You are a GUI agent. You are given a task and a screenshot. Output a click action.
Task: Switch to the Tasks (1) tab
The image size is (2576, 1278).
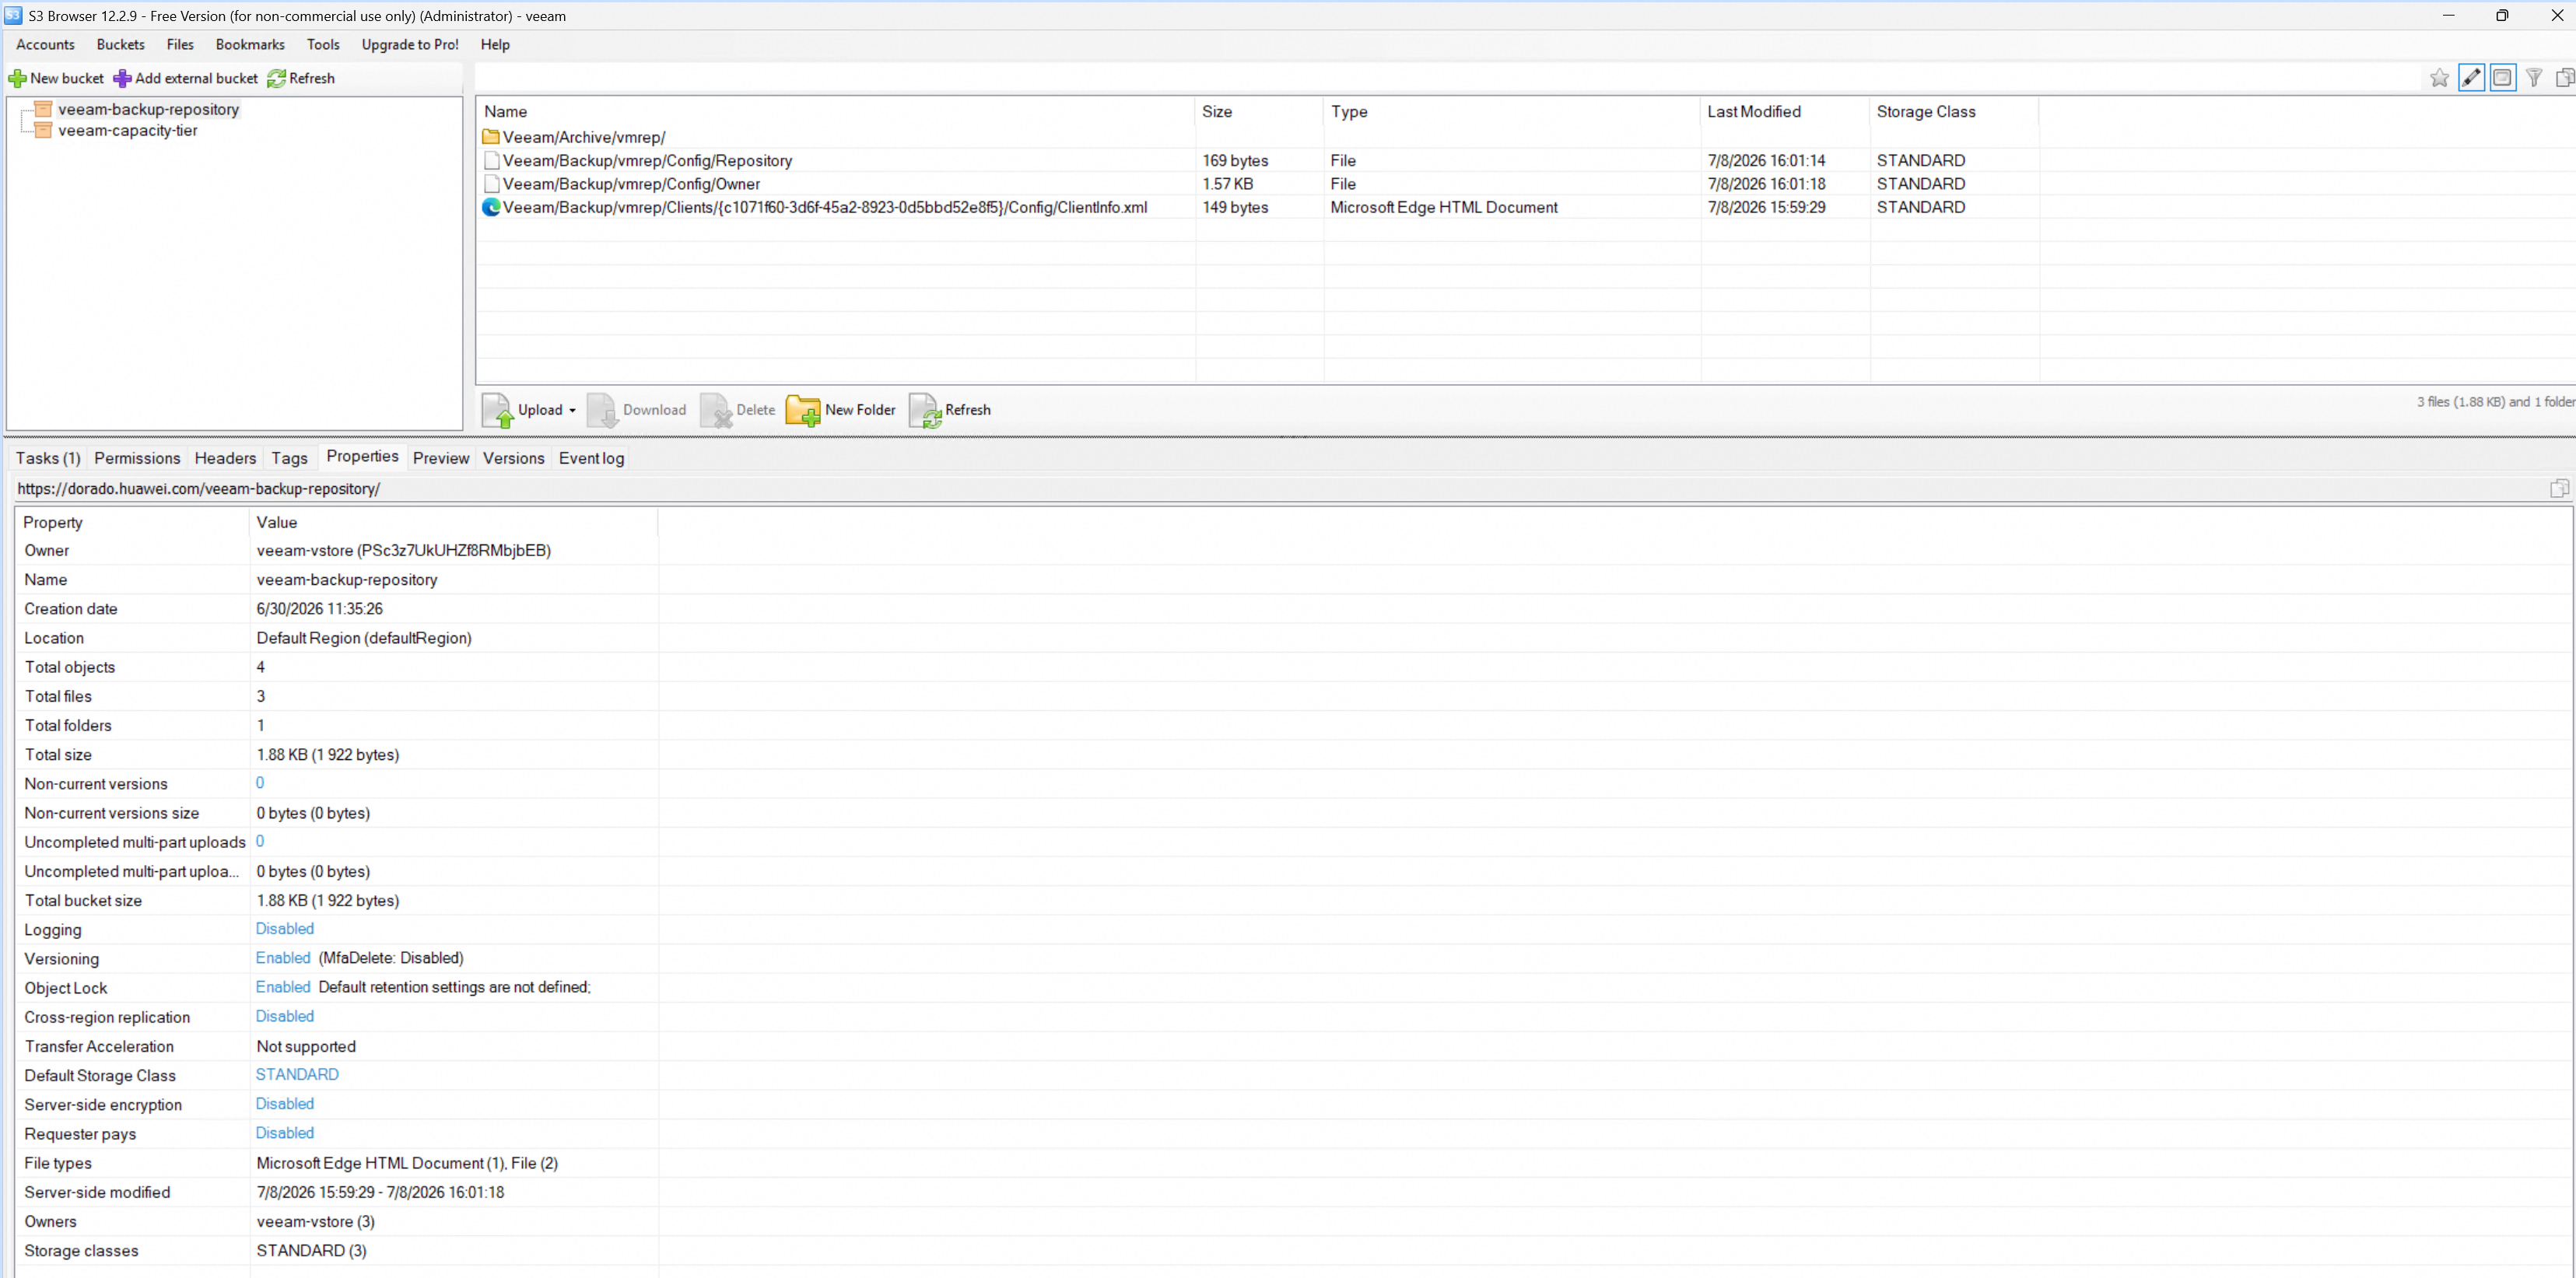48,458
